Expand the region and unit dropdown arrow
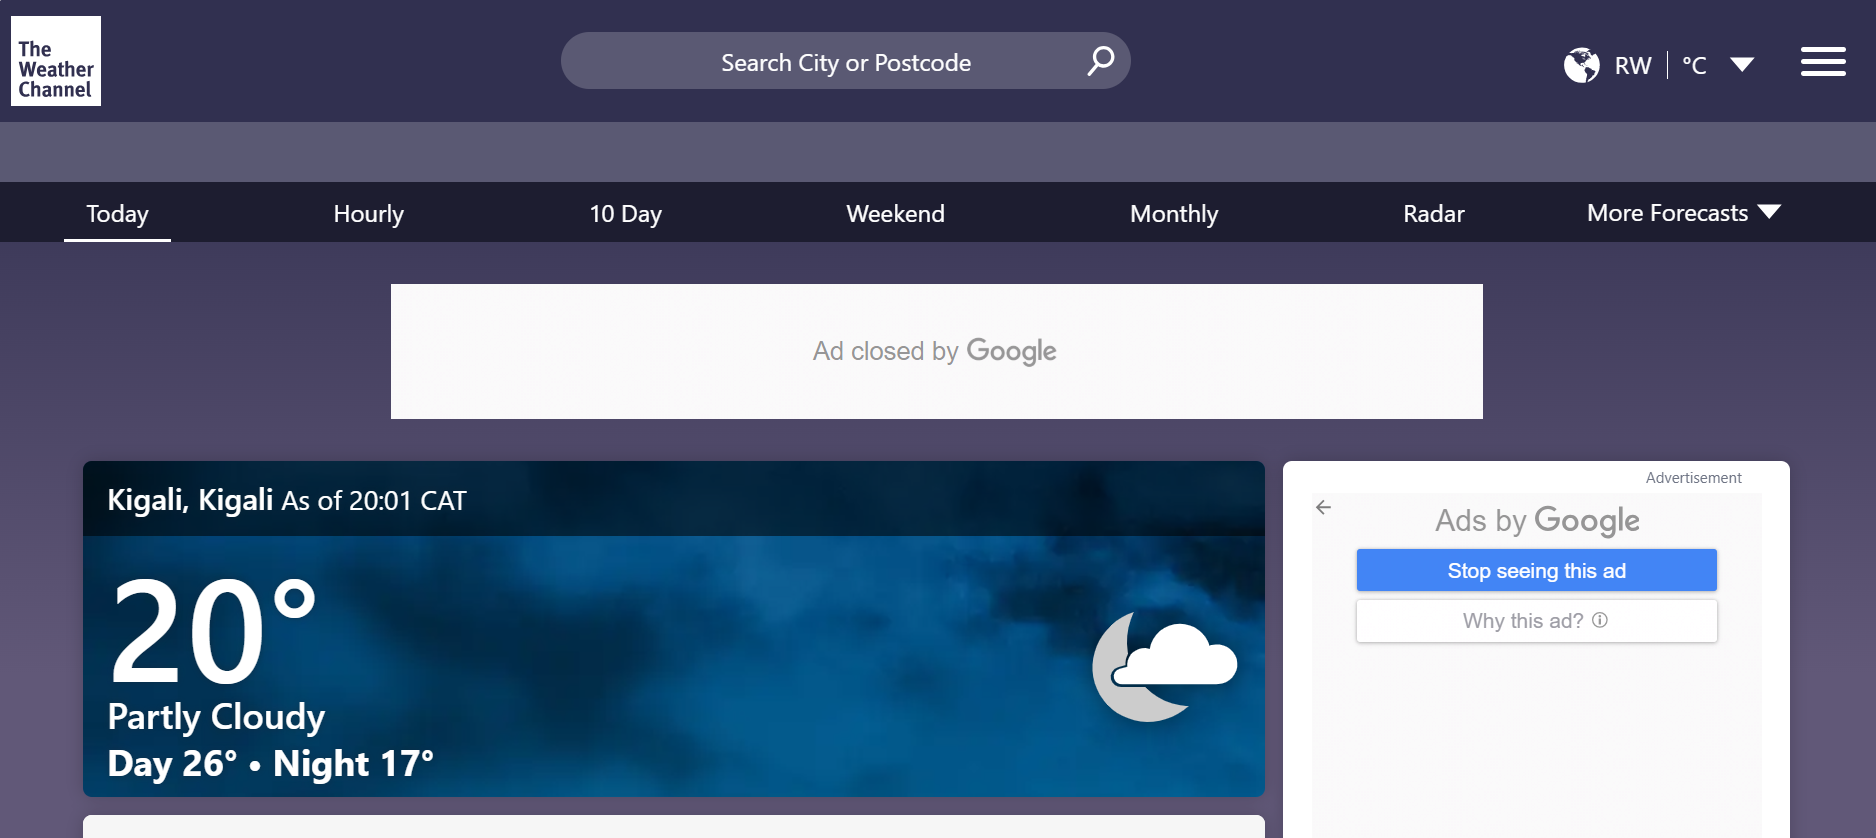This screenshot has width=1876, height=838. pyautogui.click(x=1742, y=65)
